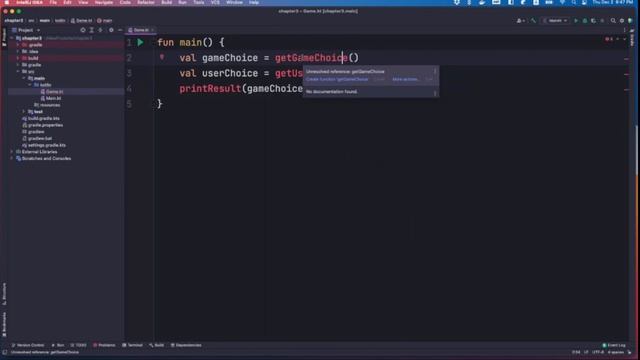Select Main.kt in the project tree

(53, 98)
